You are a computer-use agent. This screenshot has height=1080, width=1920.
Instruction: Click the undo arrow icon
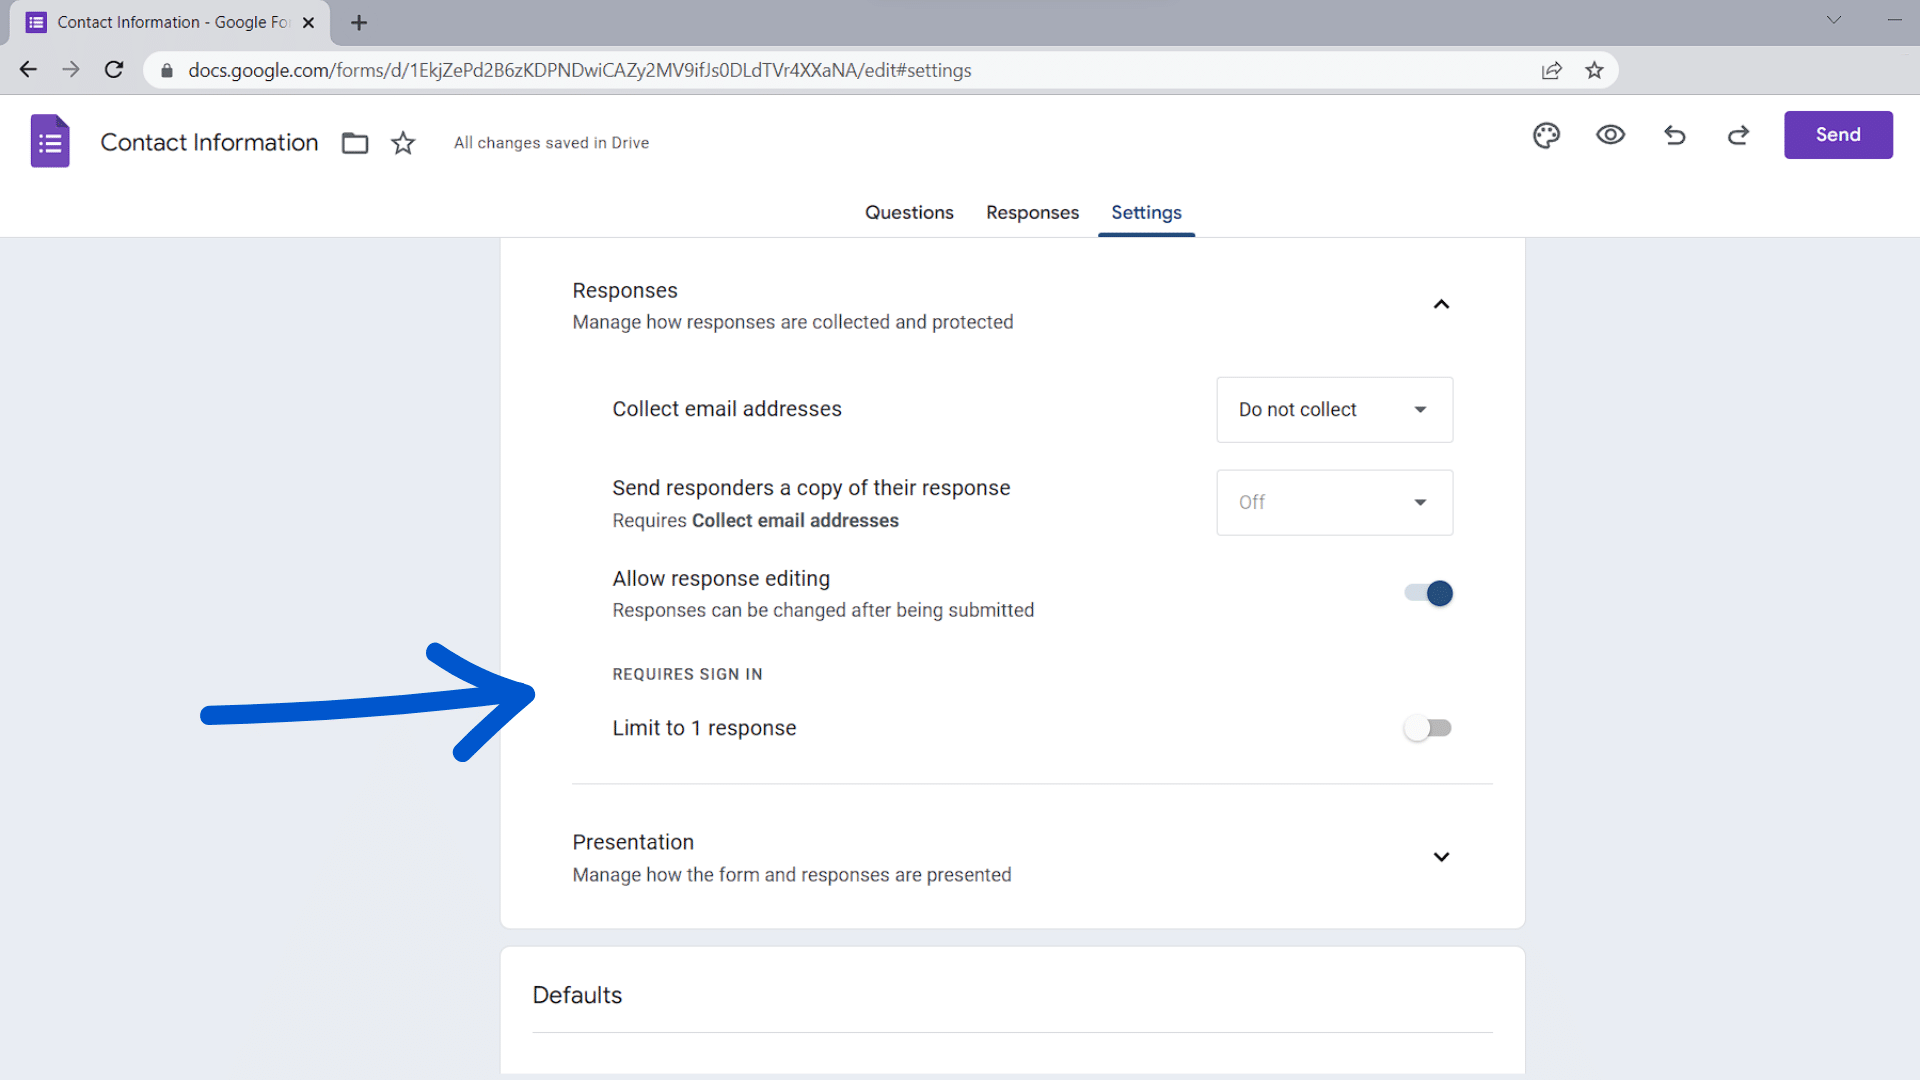tap(1675, 135)
